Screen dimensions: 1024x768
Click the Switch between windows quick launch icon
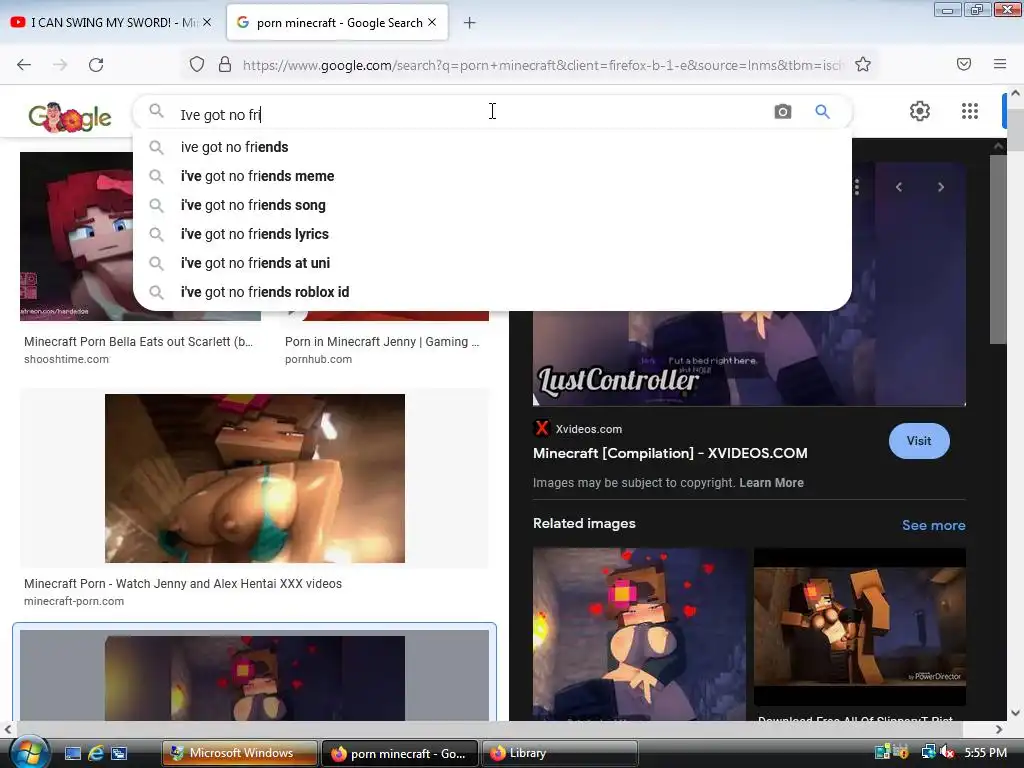119,754
